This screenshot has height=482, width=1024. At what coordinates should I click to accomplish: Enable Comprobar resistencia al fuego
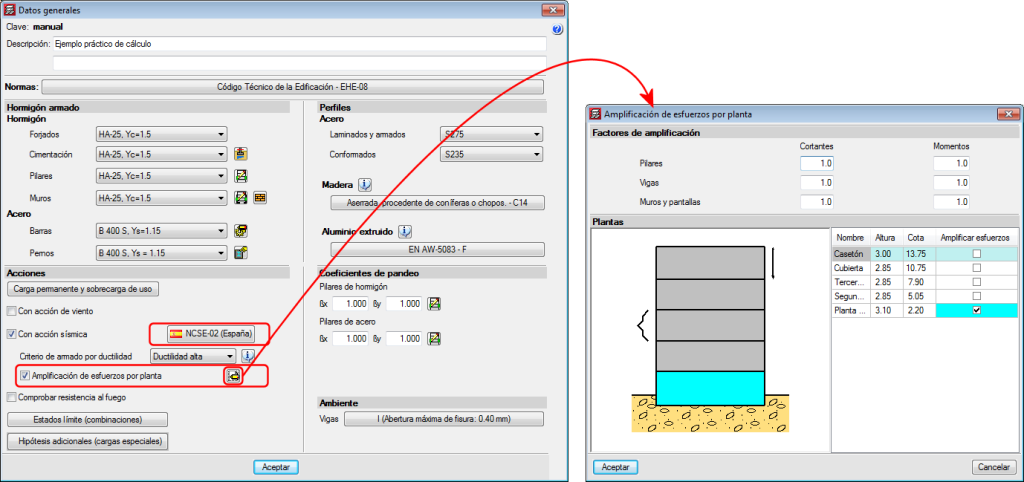coord(11,396)
